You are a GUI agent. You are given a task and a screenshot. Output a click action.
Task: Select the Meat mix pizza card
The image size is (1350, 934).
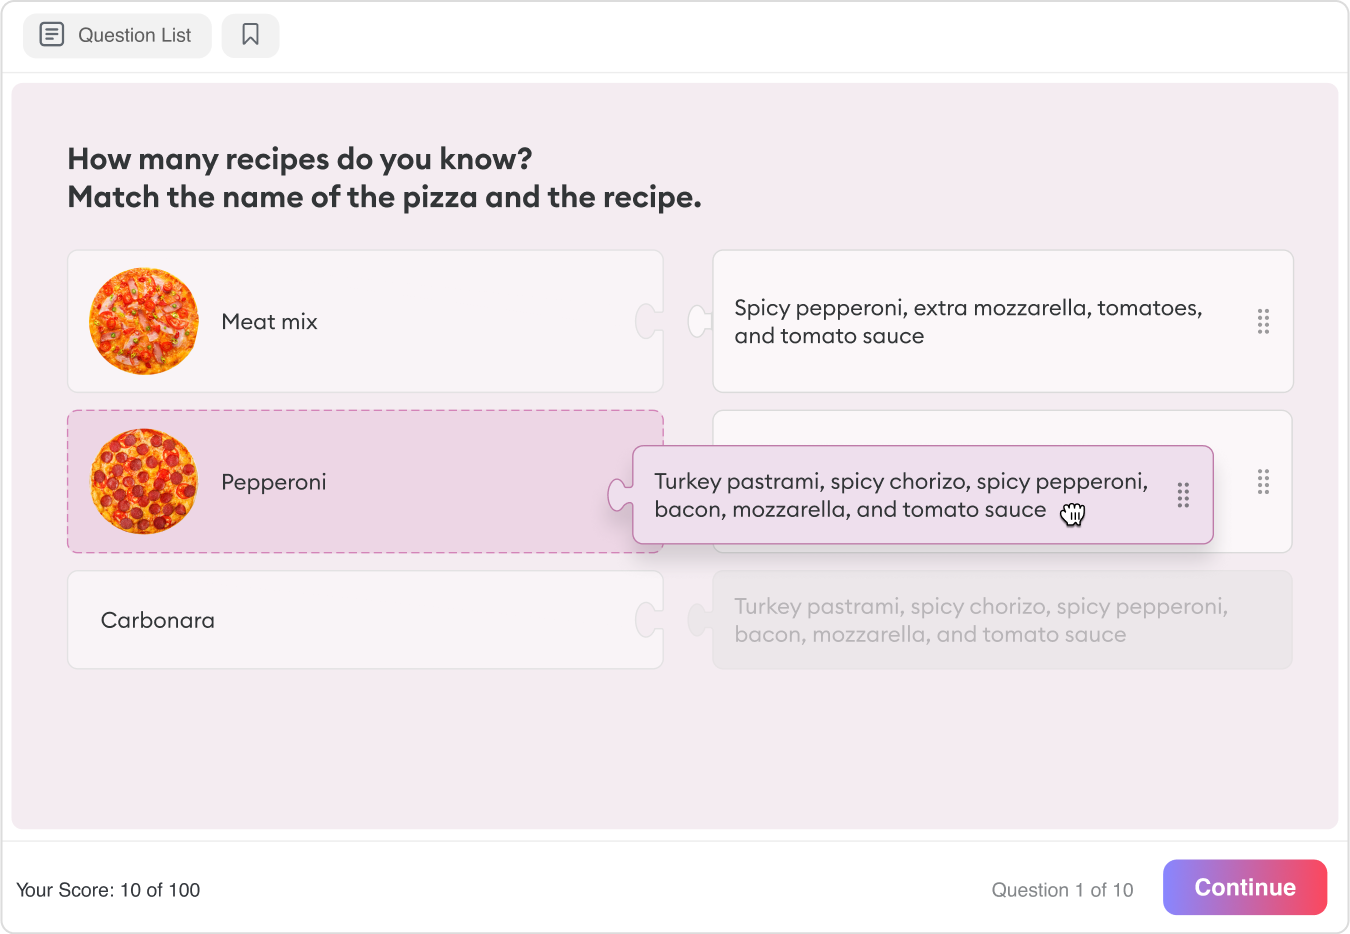coord(365,321)
